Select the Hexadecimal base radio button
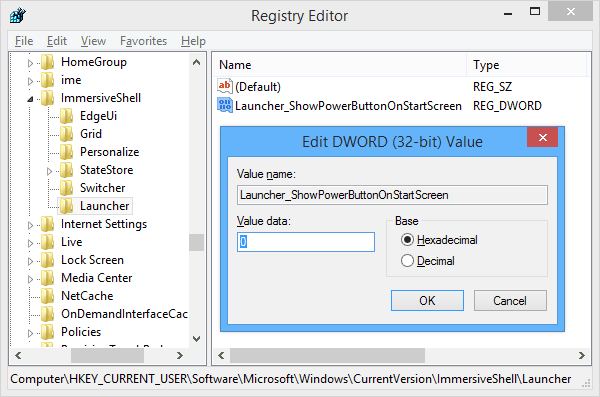Screen dimensions: 600x397 point(407,240)
